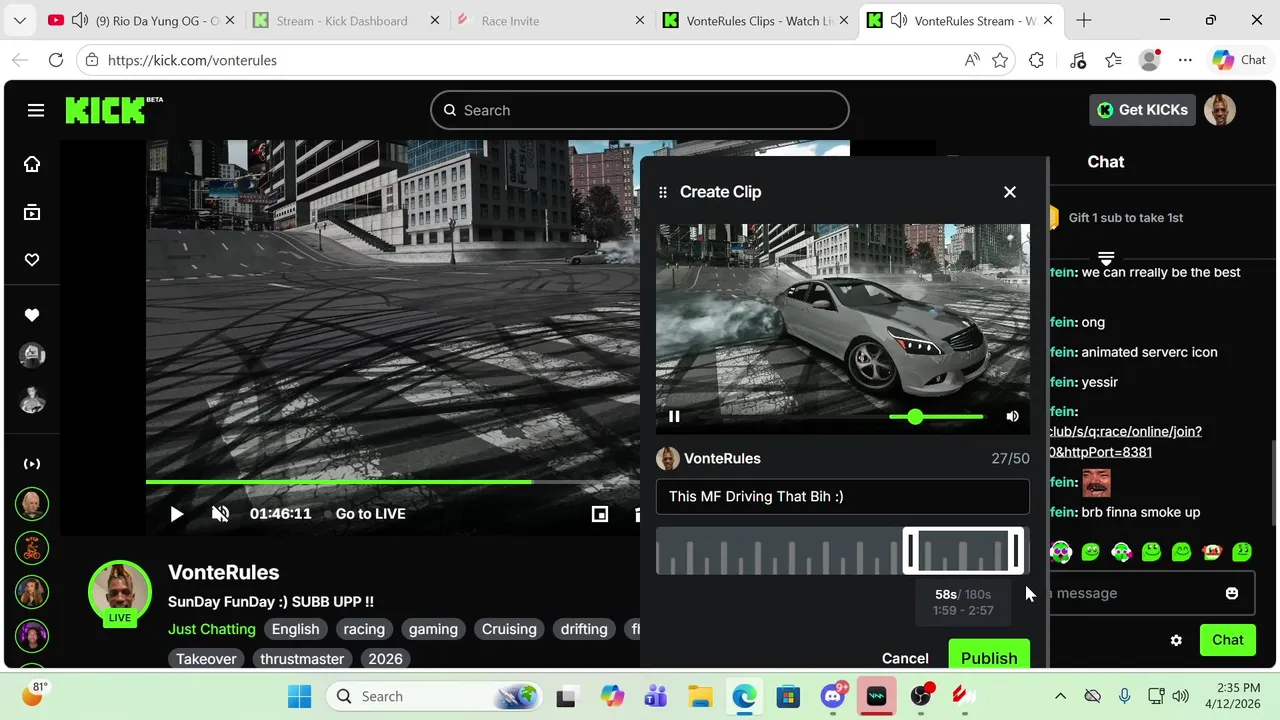Screen dimensions: 1280x720
Task: Open a new browser tab
Action: (1084, 21)
